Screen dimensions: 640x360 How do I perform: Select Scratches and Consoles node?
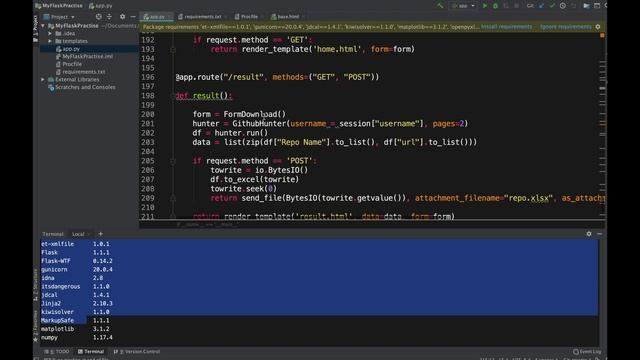pyautogui.click(x=85, y=87)
